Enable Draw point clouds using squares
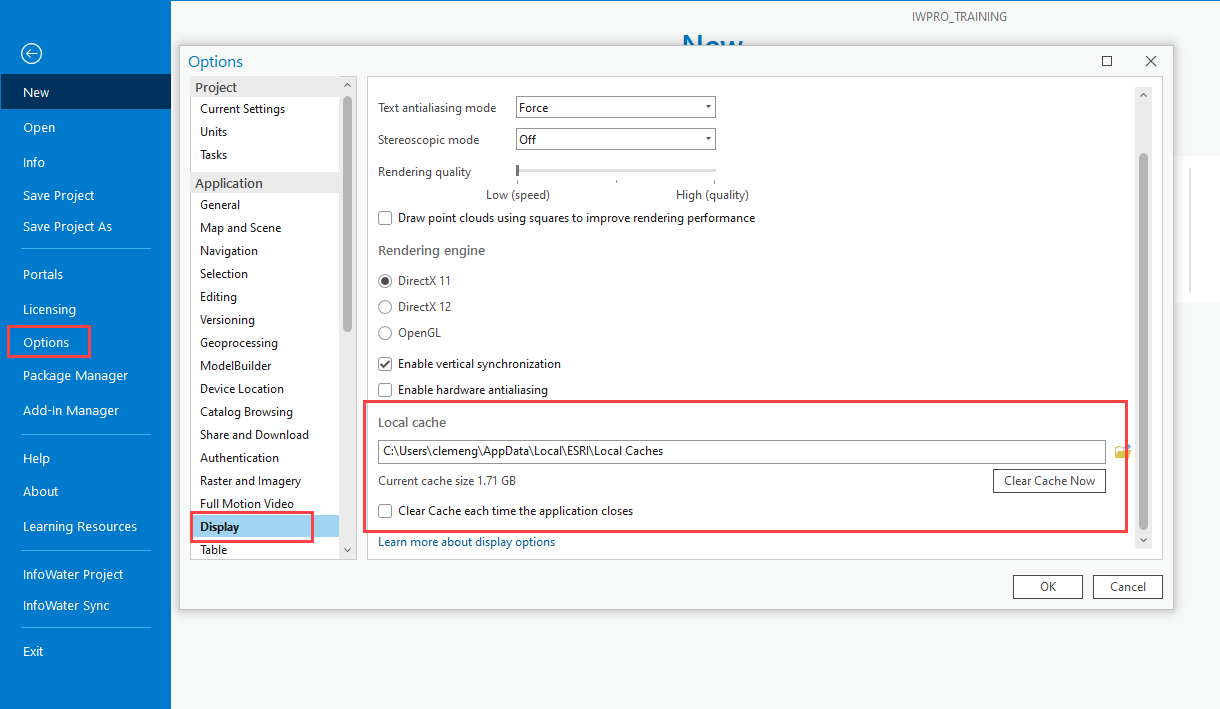Screen dimensions: 1220x709 point(385,218)
